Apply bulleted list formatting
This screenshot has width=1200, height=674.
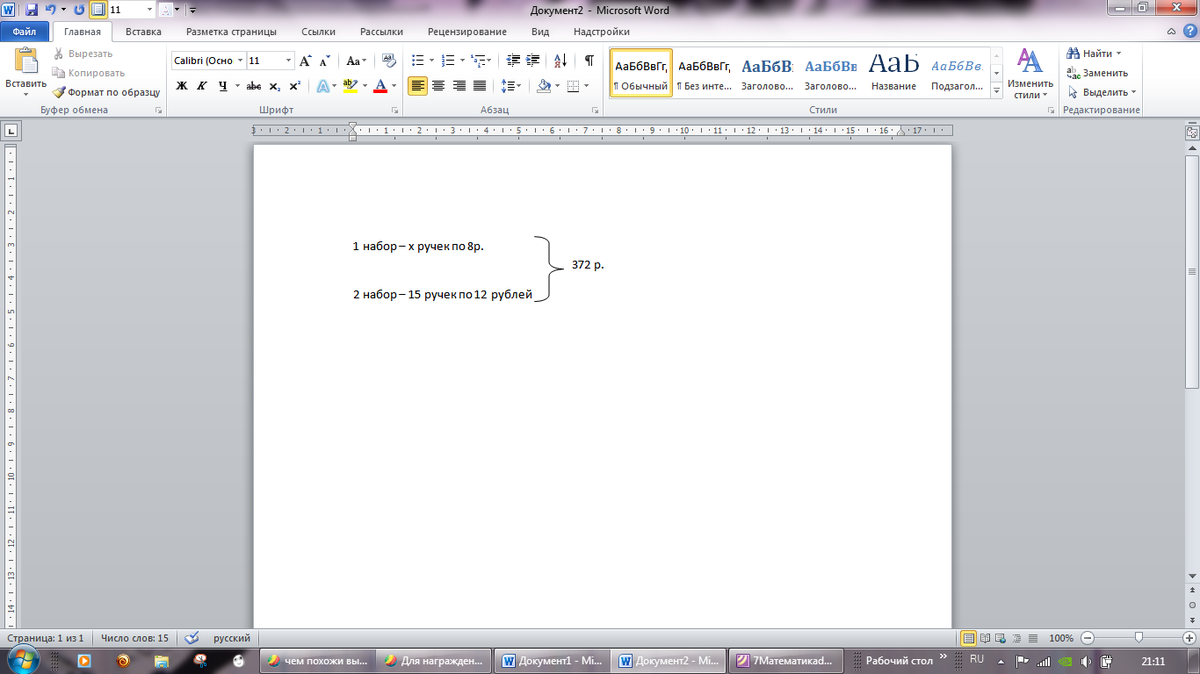(x=418, y=61)
